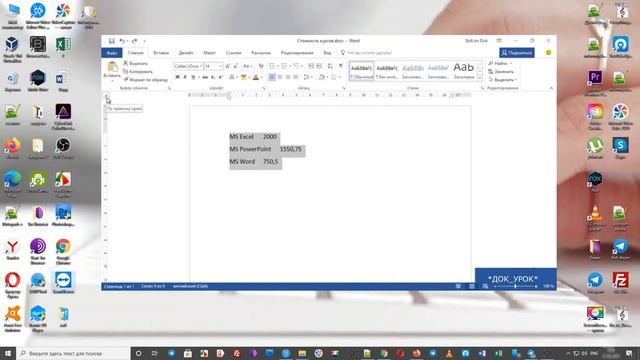This screenshot has width=640, height=360.
Task: Toggle strikethrough formatting
Action: pyautogui.click(x=205, y=77)
